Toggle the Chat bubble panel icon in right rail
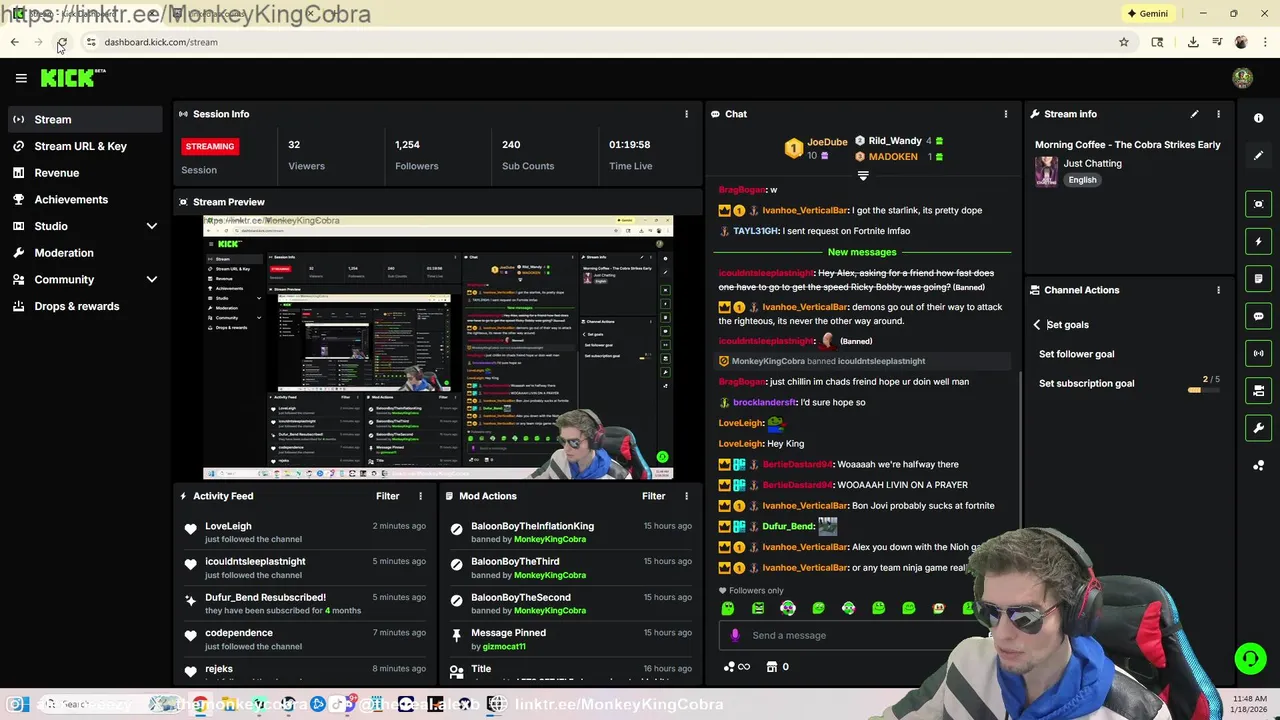Screen dimensions: 1280x720 [x=1258, y=316]
